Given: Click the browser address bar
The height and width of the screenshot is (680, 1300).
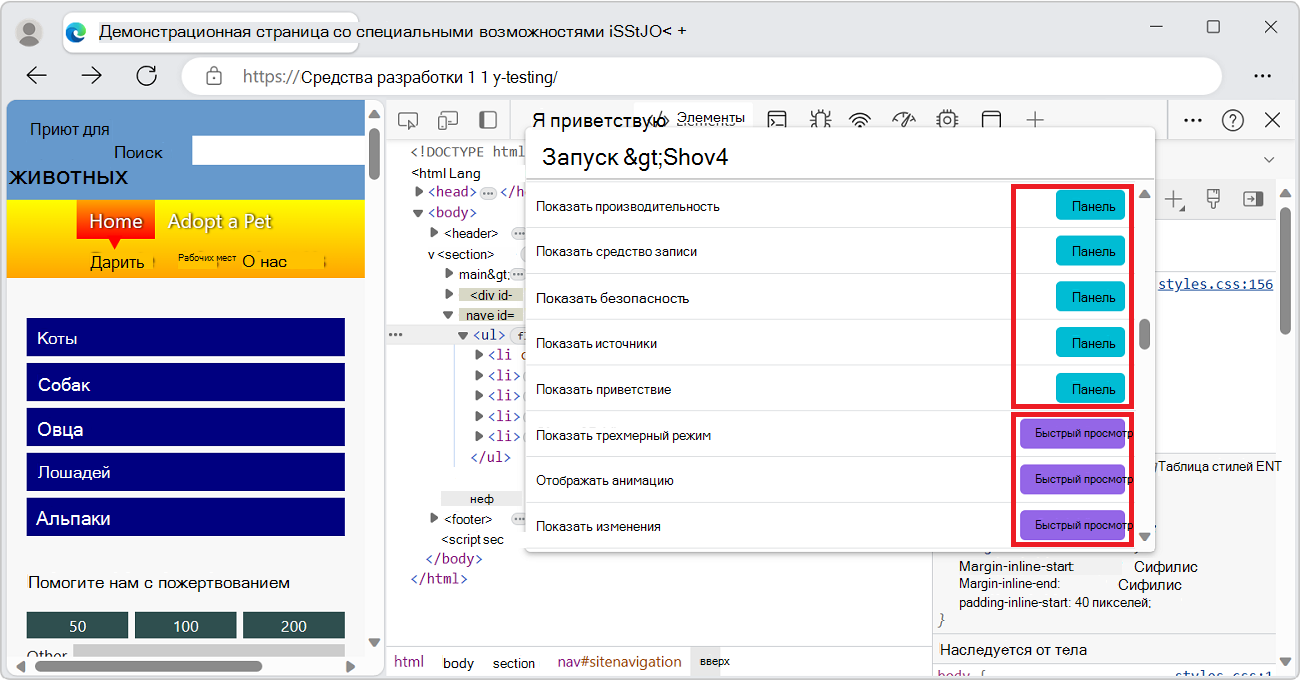Looking at the screenshot, I should (x=700, y=76).
